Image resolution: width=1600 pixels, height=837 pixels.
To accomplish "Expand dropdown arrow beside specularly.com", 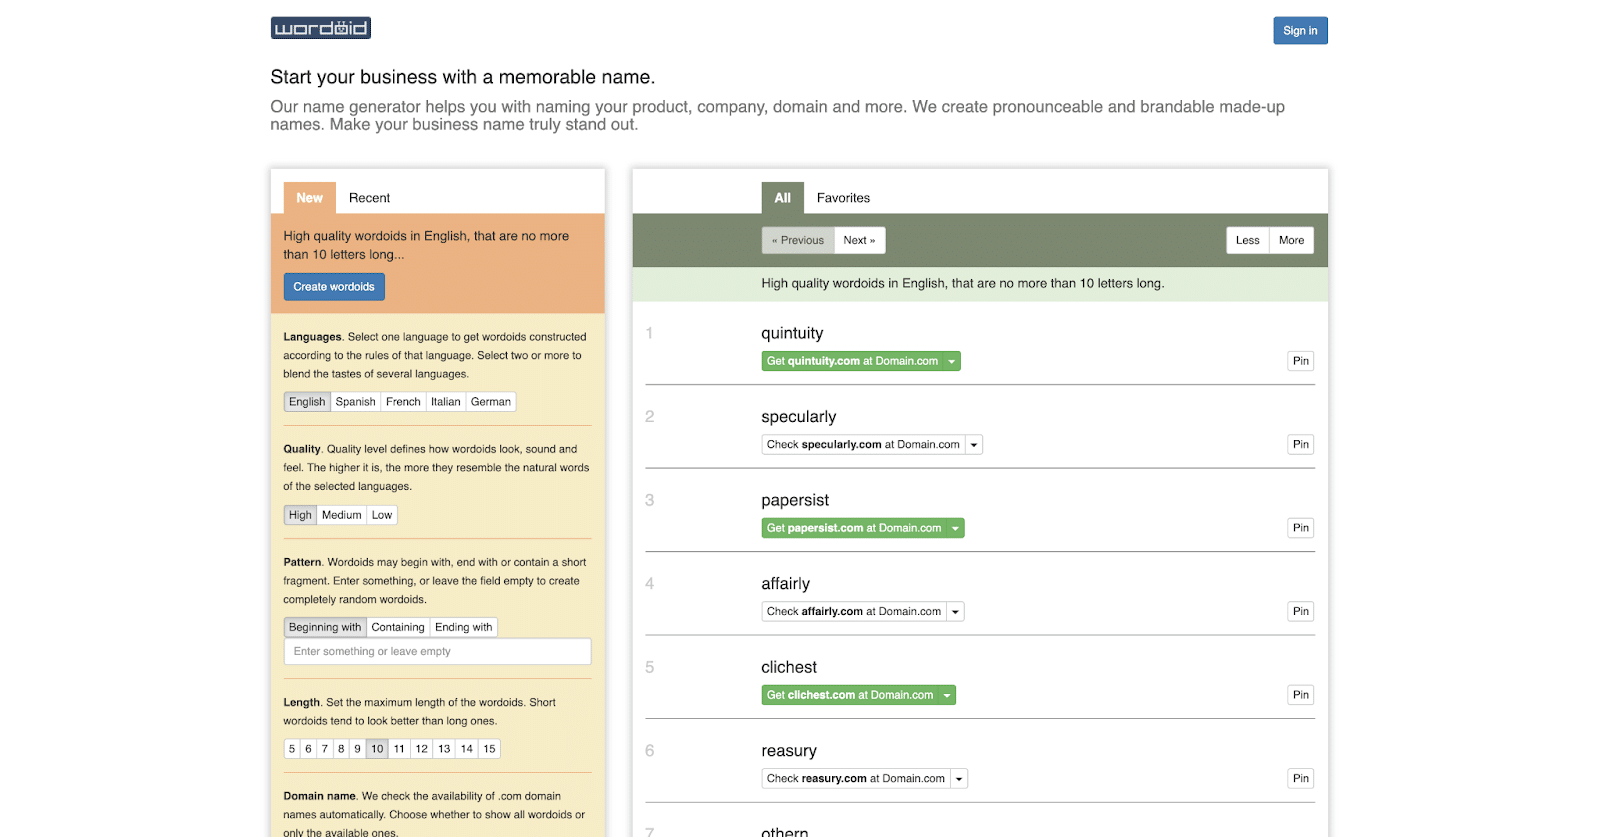I will 974,445.
